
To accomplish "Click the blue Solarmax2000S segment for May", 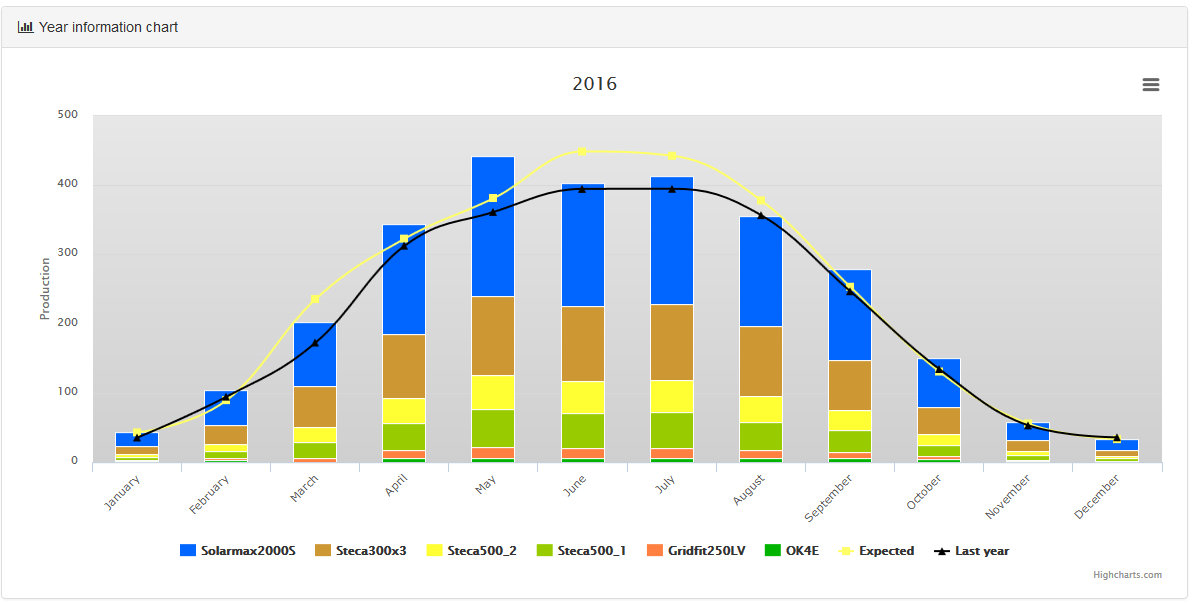I will pyautogui.click(x=492, y=225).
